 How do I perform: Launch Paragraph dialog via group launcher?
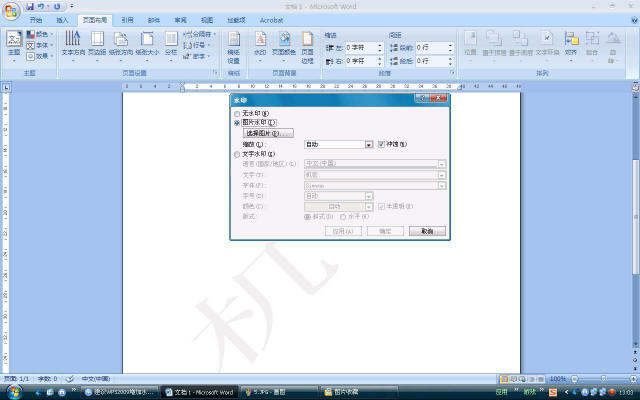pyautogui.click(x=452, y=73)
